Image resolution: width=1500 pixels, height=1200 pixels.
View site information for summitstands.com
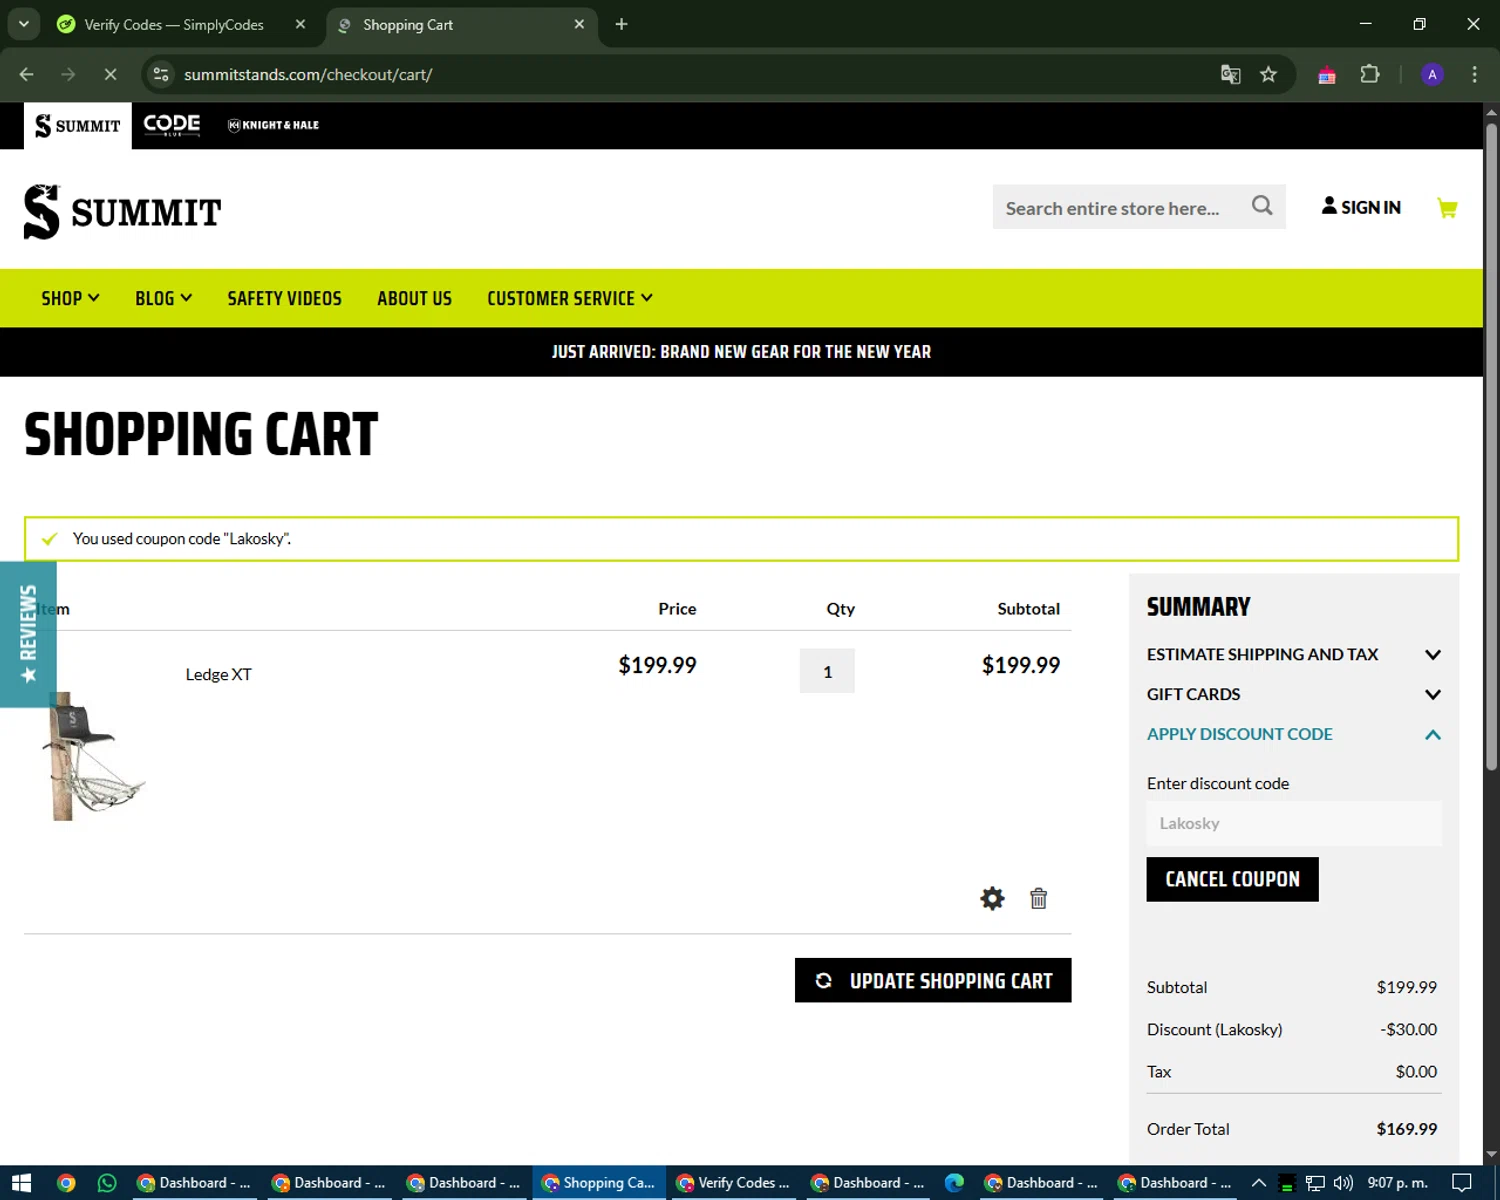click(161, 74)
